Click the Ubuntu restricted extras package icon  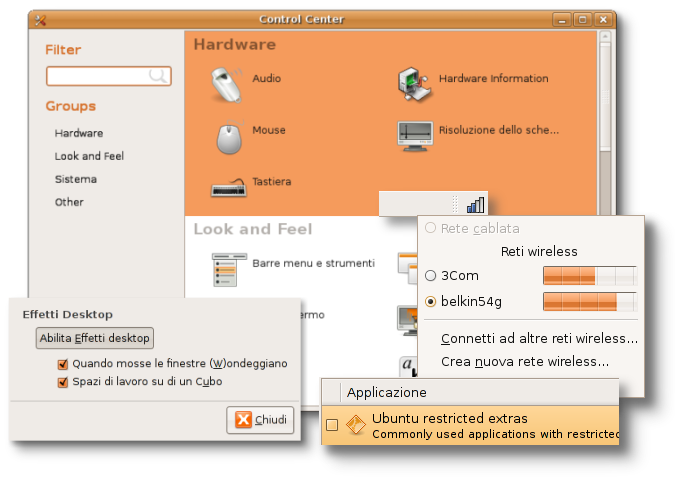(355, 426)
